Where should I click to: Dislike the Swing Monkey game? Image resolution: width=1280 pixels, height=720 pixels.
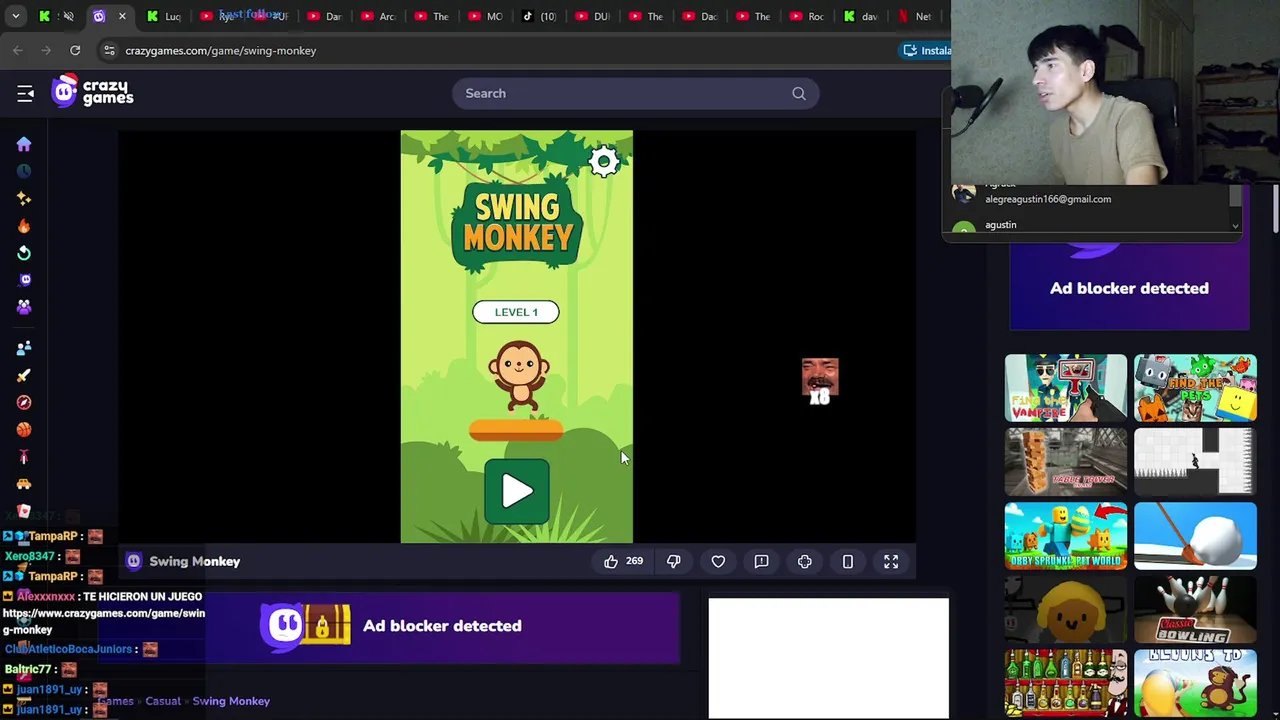click(x=674, y=561)
